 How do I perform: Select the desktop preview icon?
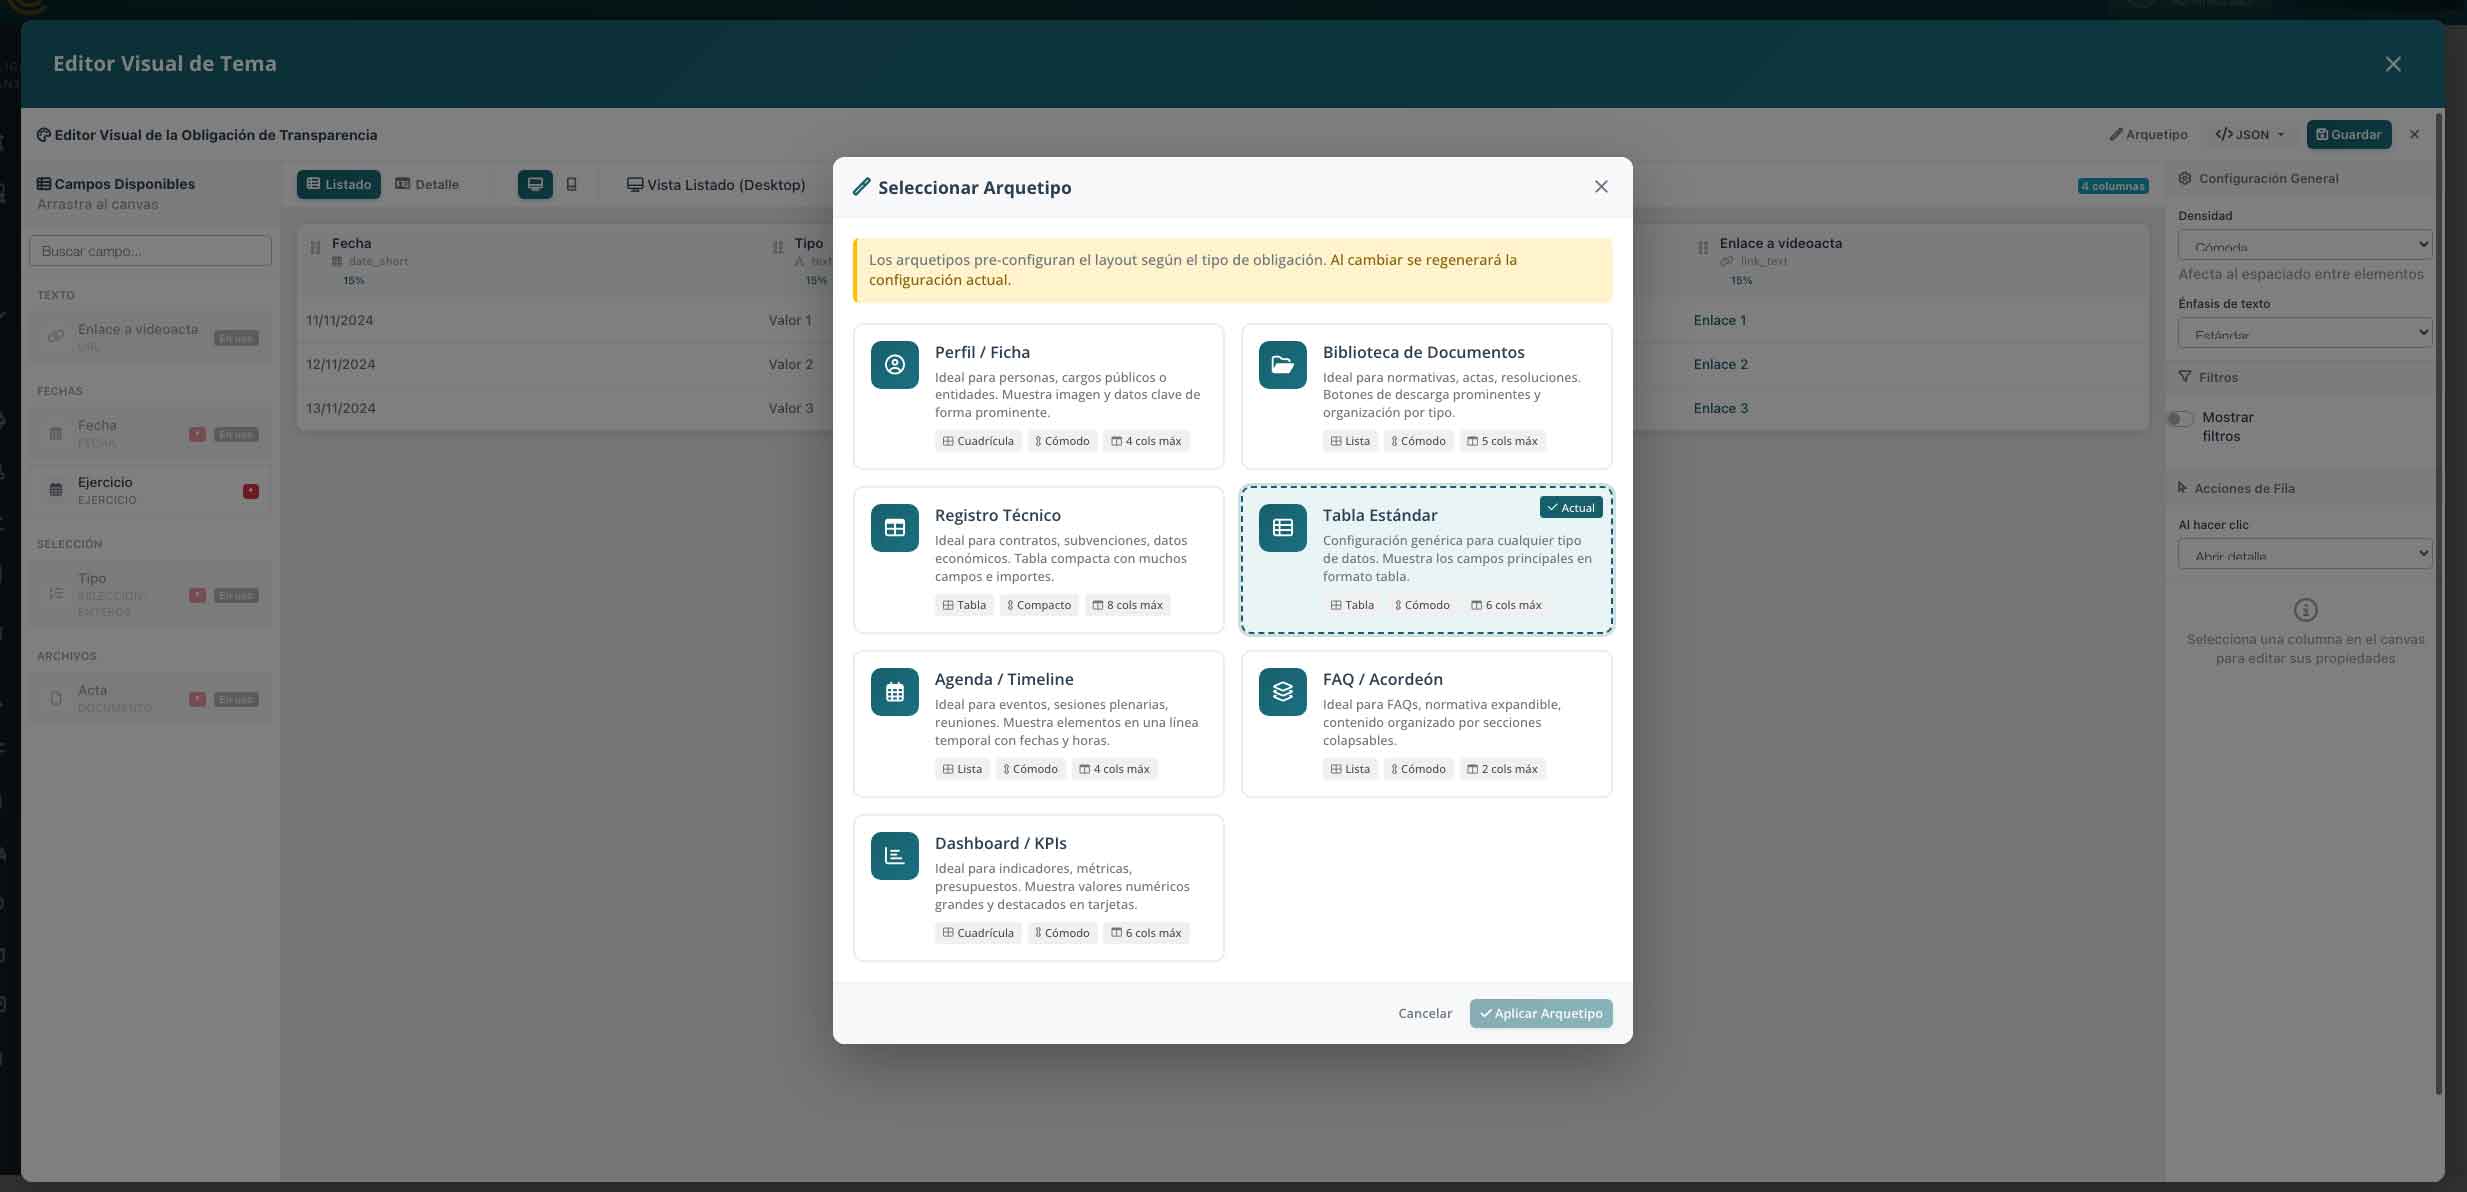[x=535, y=184]
